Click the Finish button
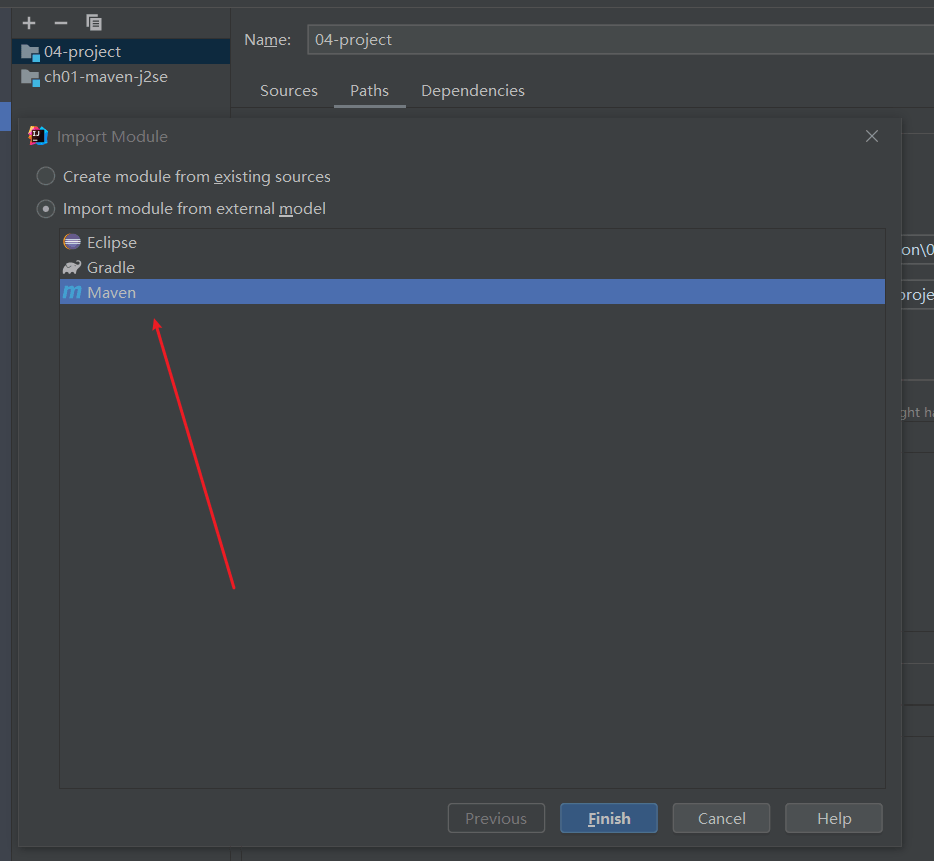 point(609,818)
